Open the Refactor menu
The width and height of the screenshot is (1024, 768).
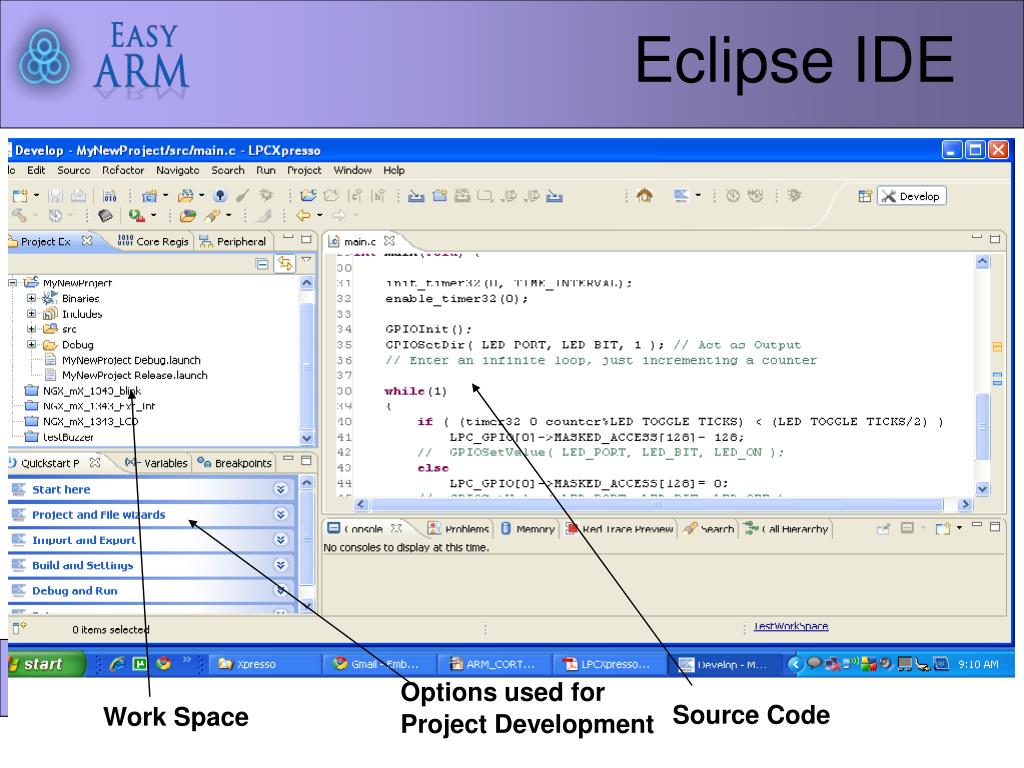point(123,170)
